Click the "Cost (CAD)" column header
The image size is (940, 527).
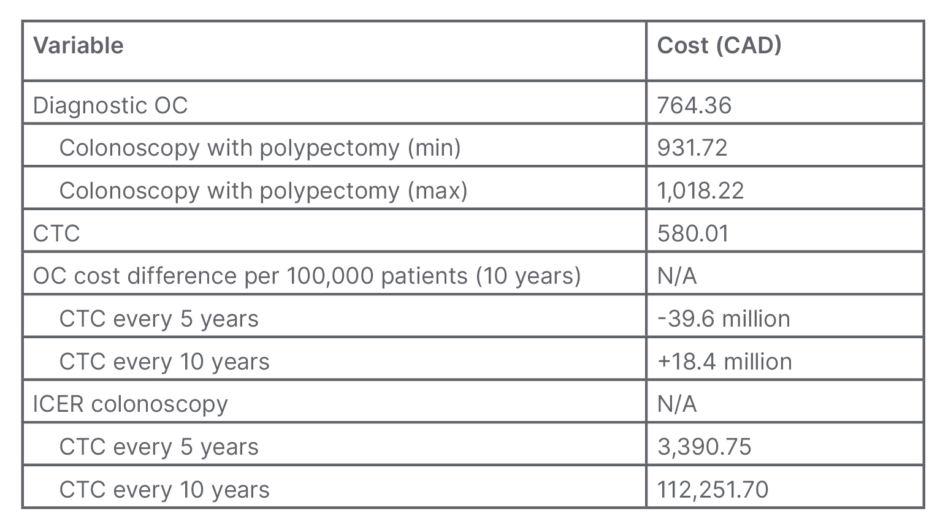[719, 46]
